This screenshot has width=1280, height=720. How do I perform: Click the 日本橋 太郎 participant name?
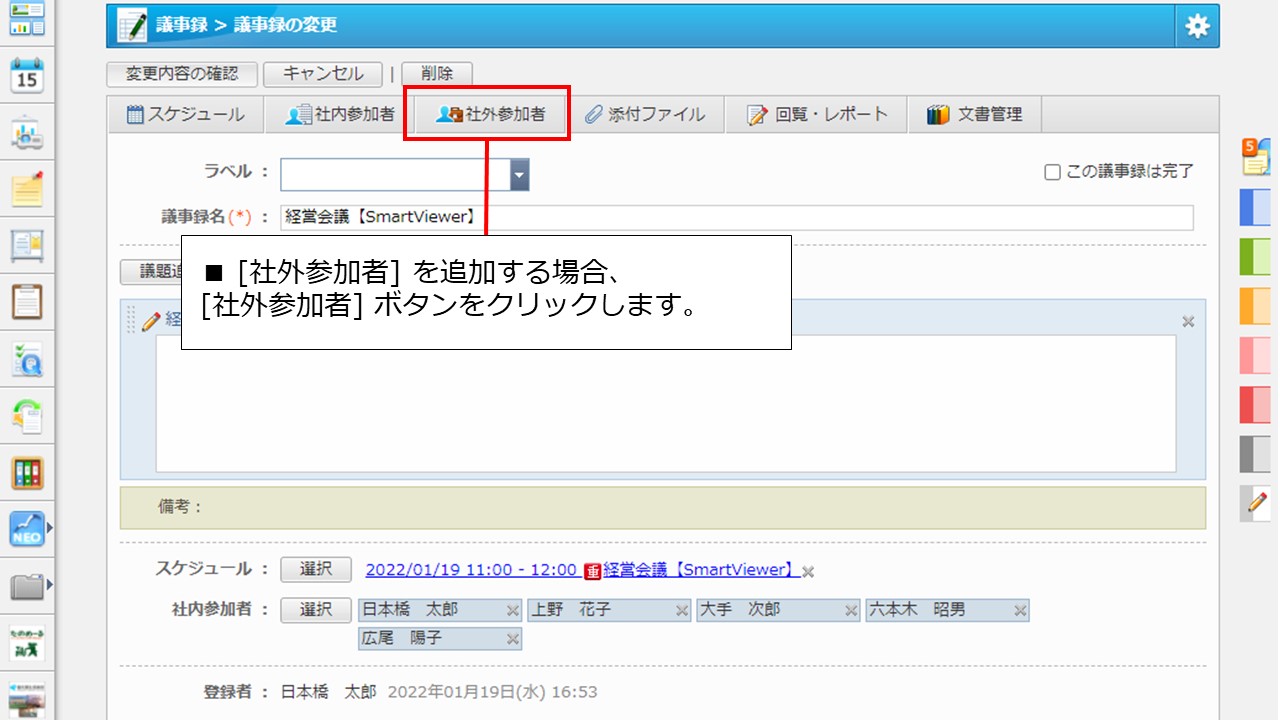[x=409, y=609]
